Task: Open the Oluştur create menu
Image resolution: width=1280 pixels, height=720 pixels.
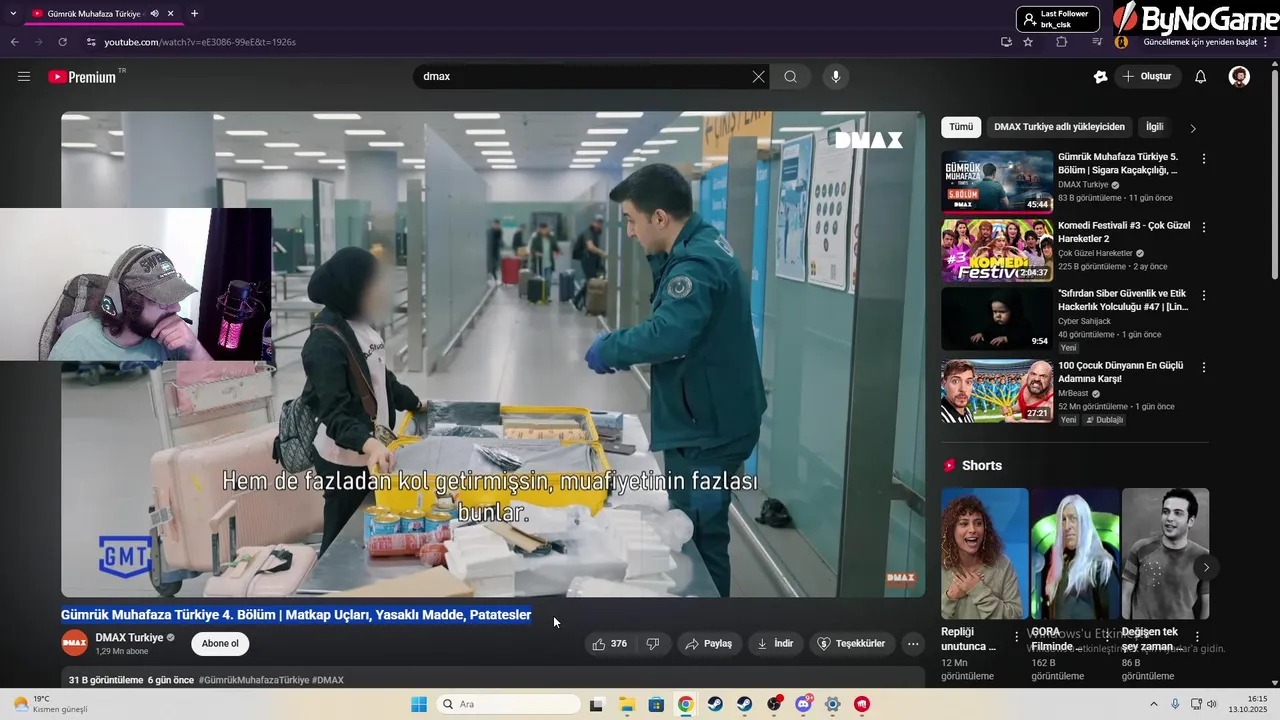Action: tap(1147, 77)
